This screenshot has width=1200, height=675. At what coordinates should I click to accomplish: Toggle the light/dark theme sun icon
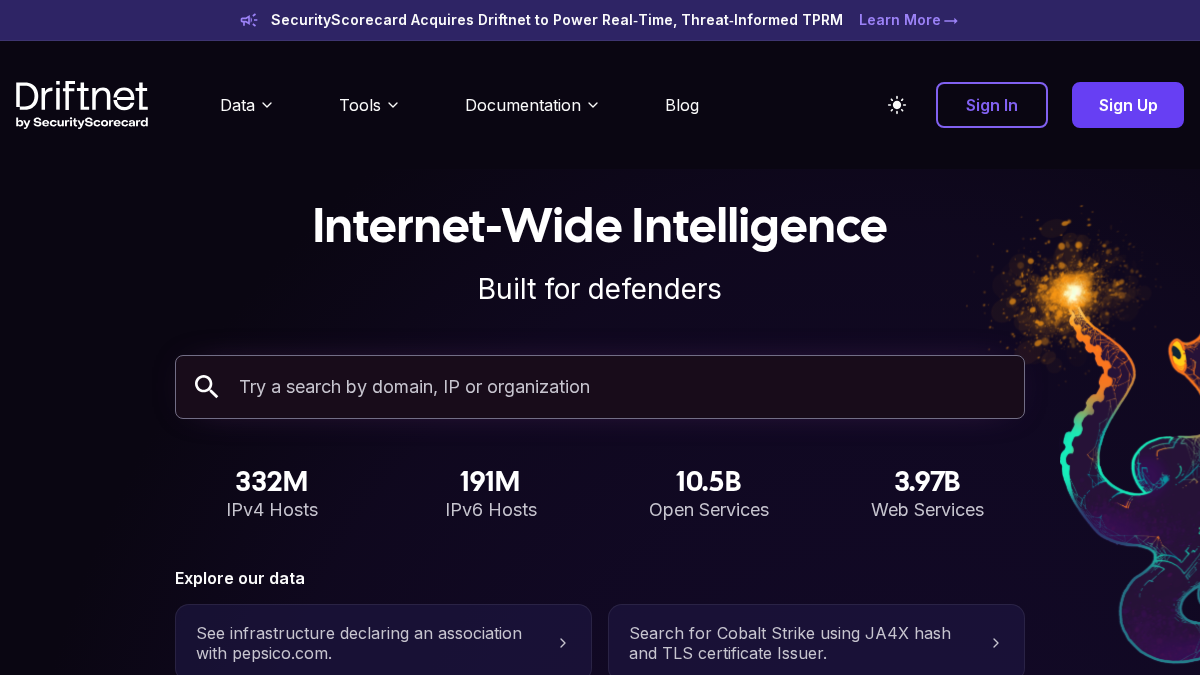point(897,105)
